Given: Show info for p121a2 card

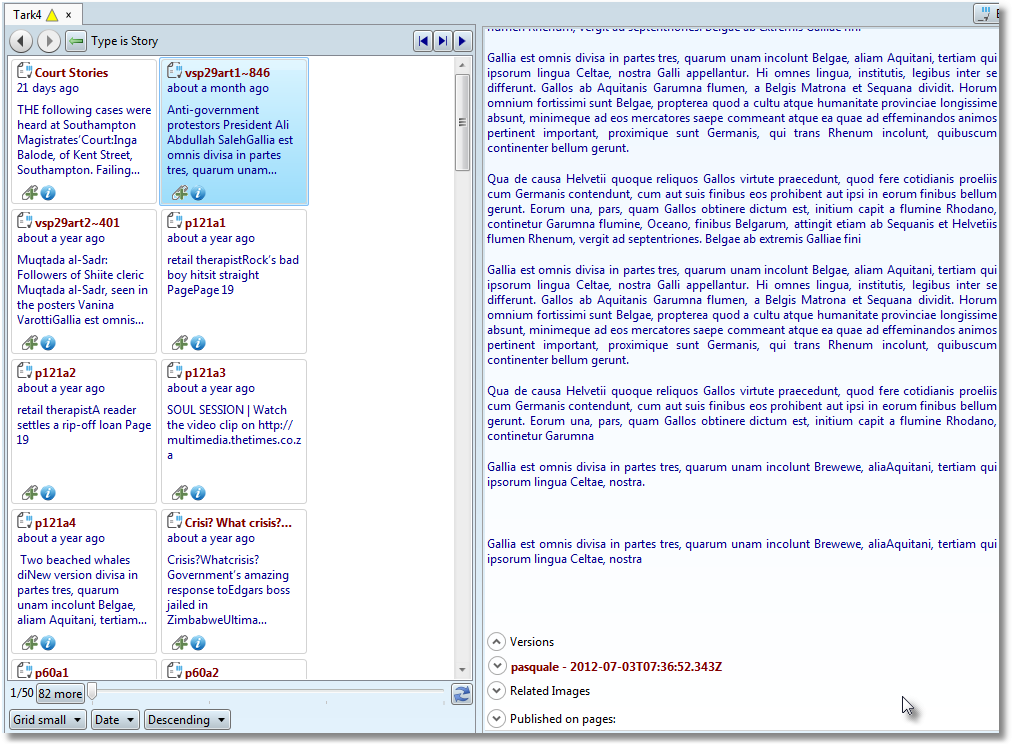Looking at the screenshot, I should click(48, 492).
